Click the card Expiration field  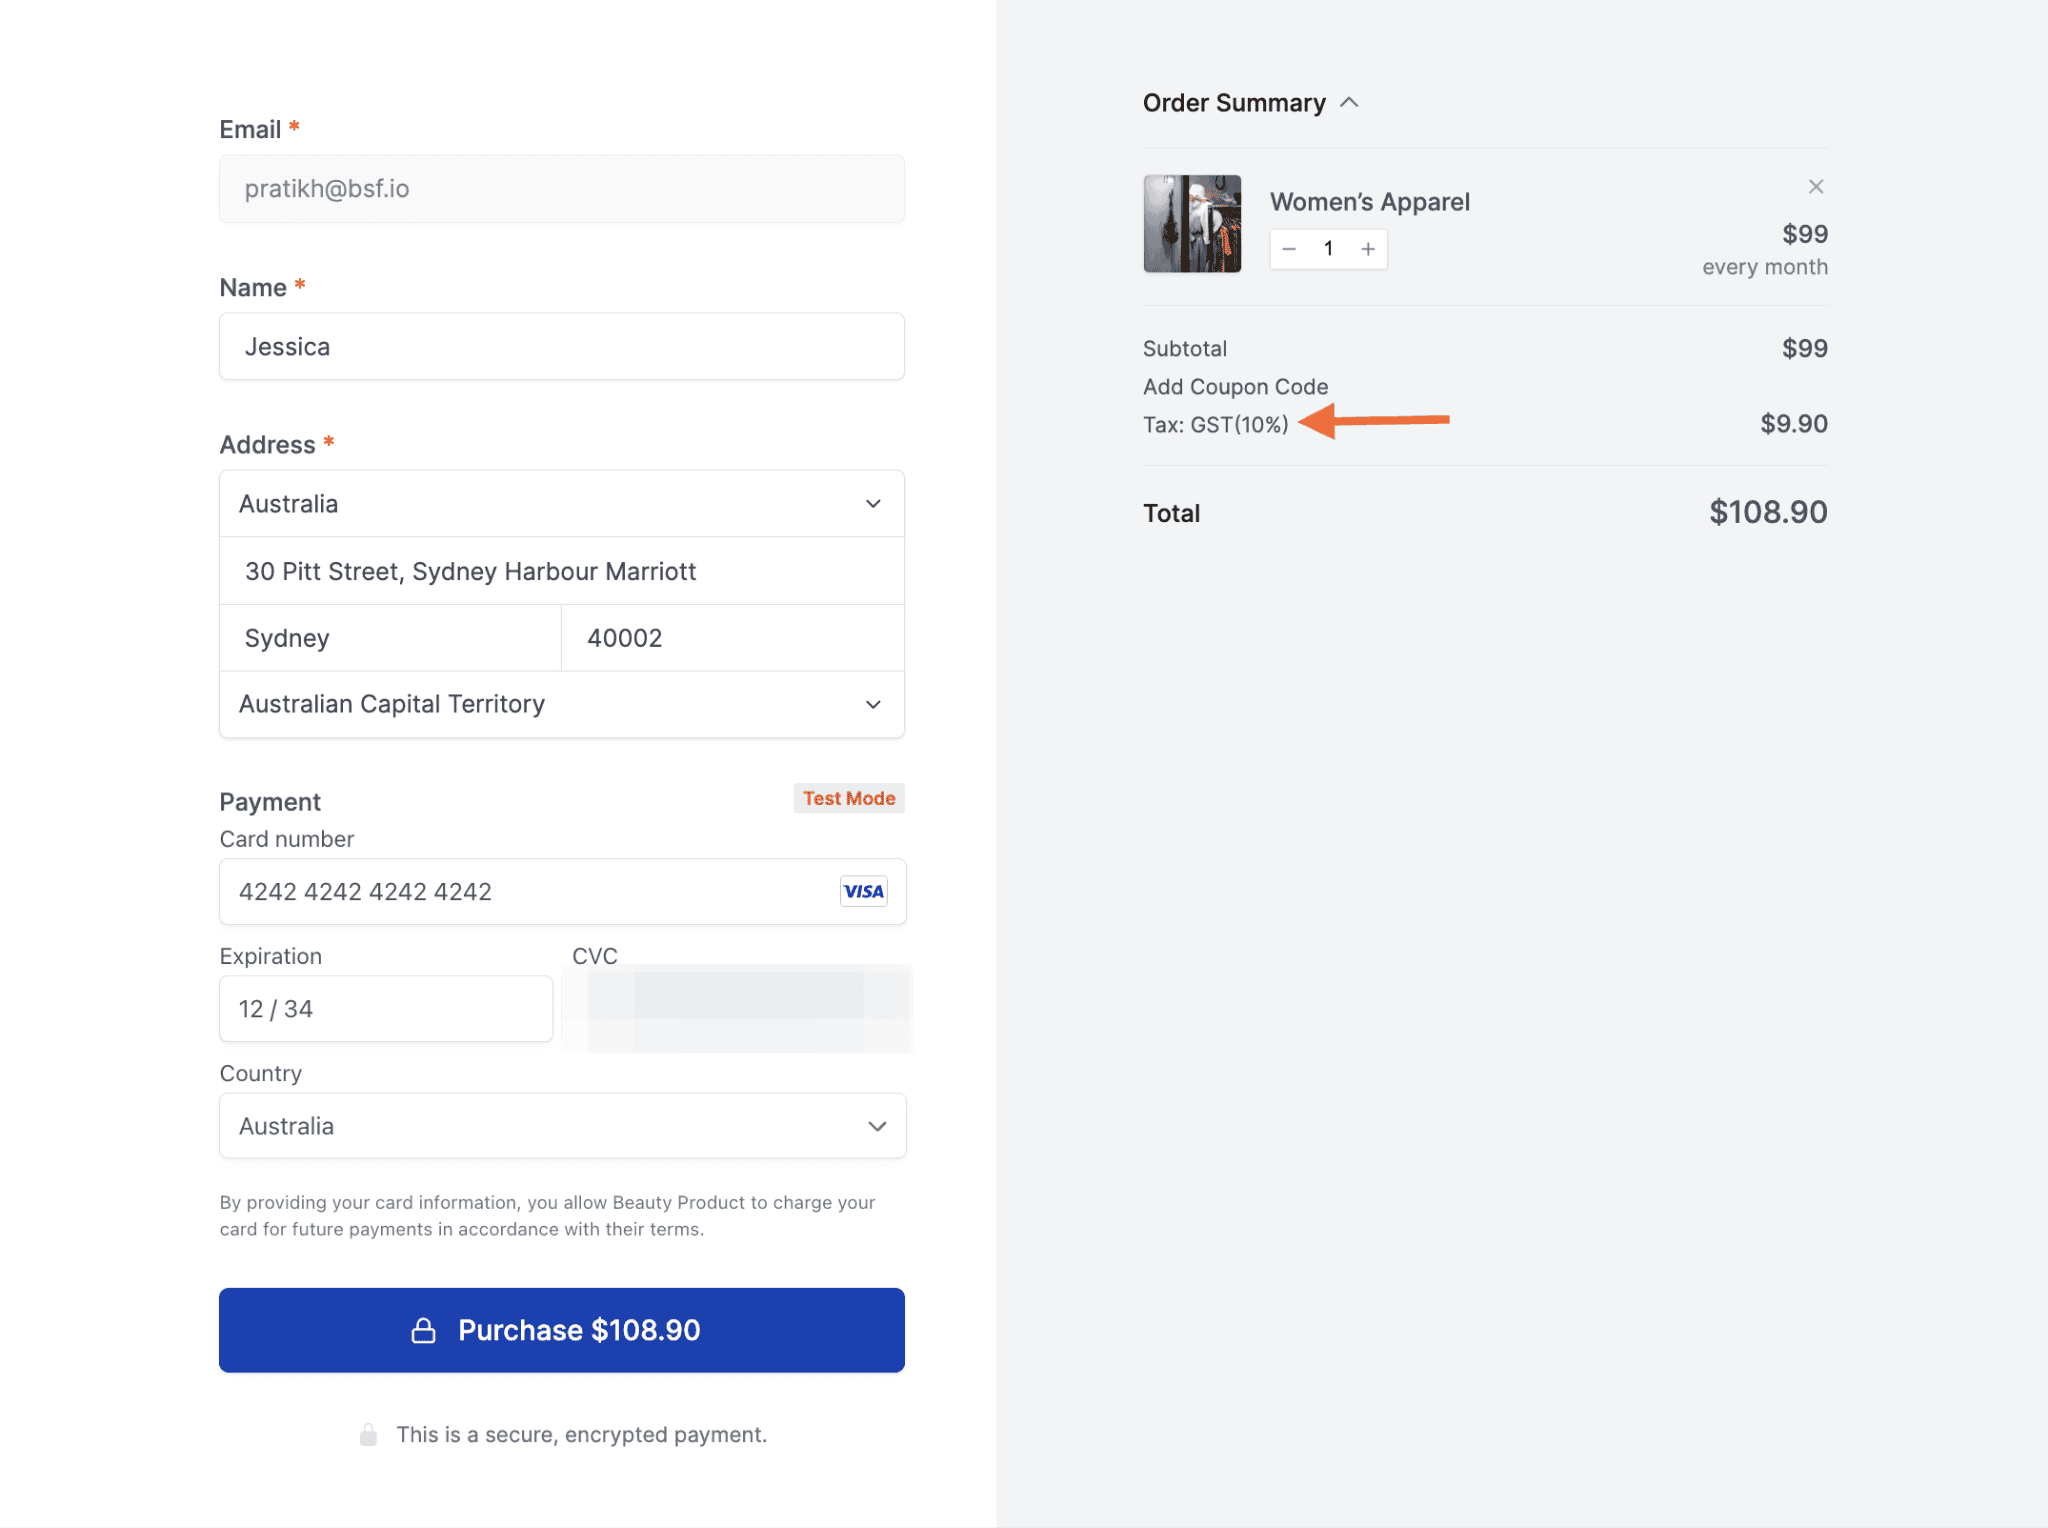pyautogui.click(x=386, y=1009)
